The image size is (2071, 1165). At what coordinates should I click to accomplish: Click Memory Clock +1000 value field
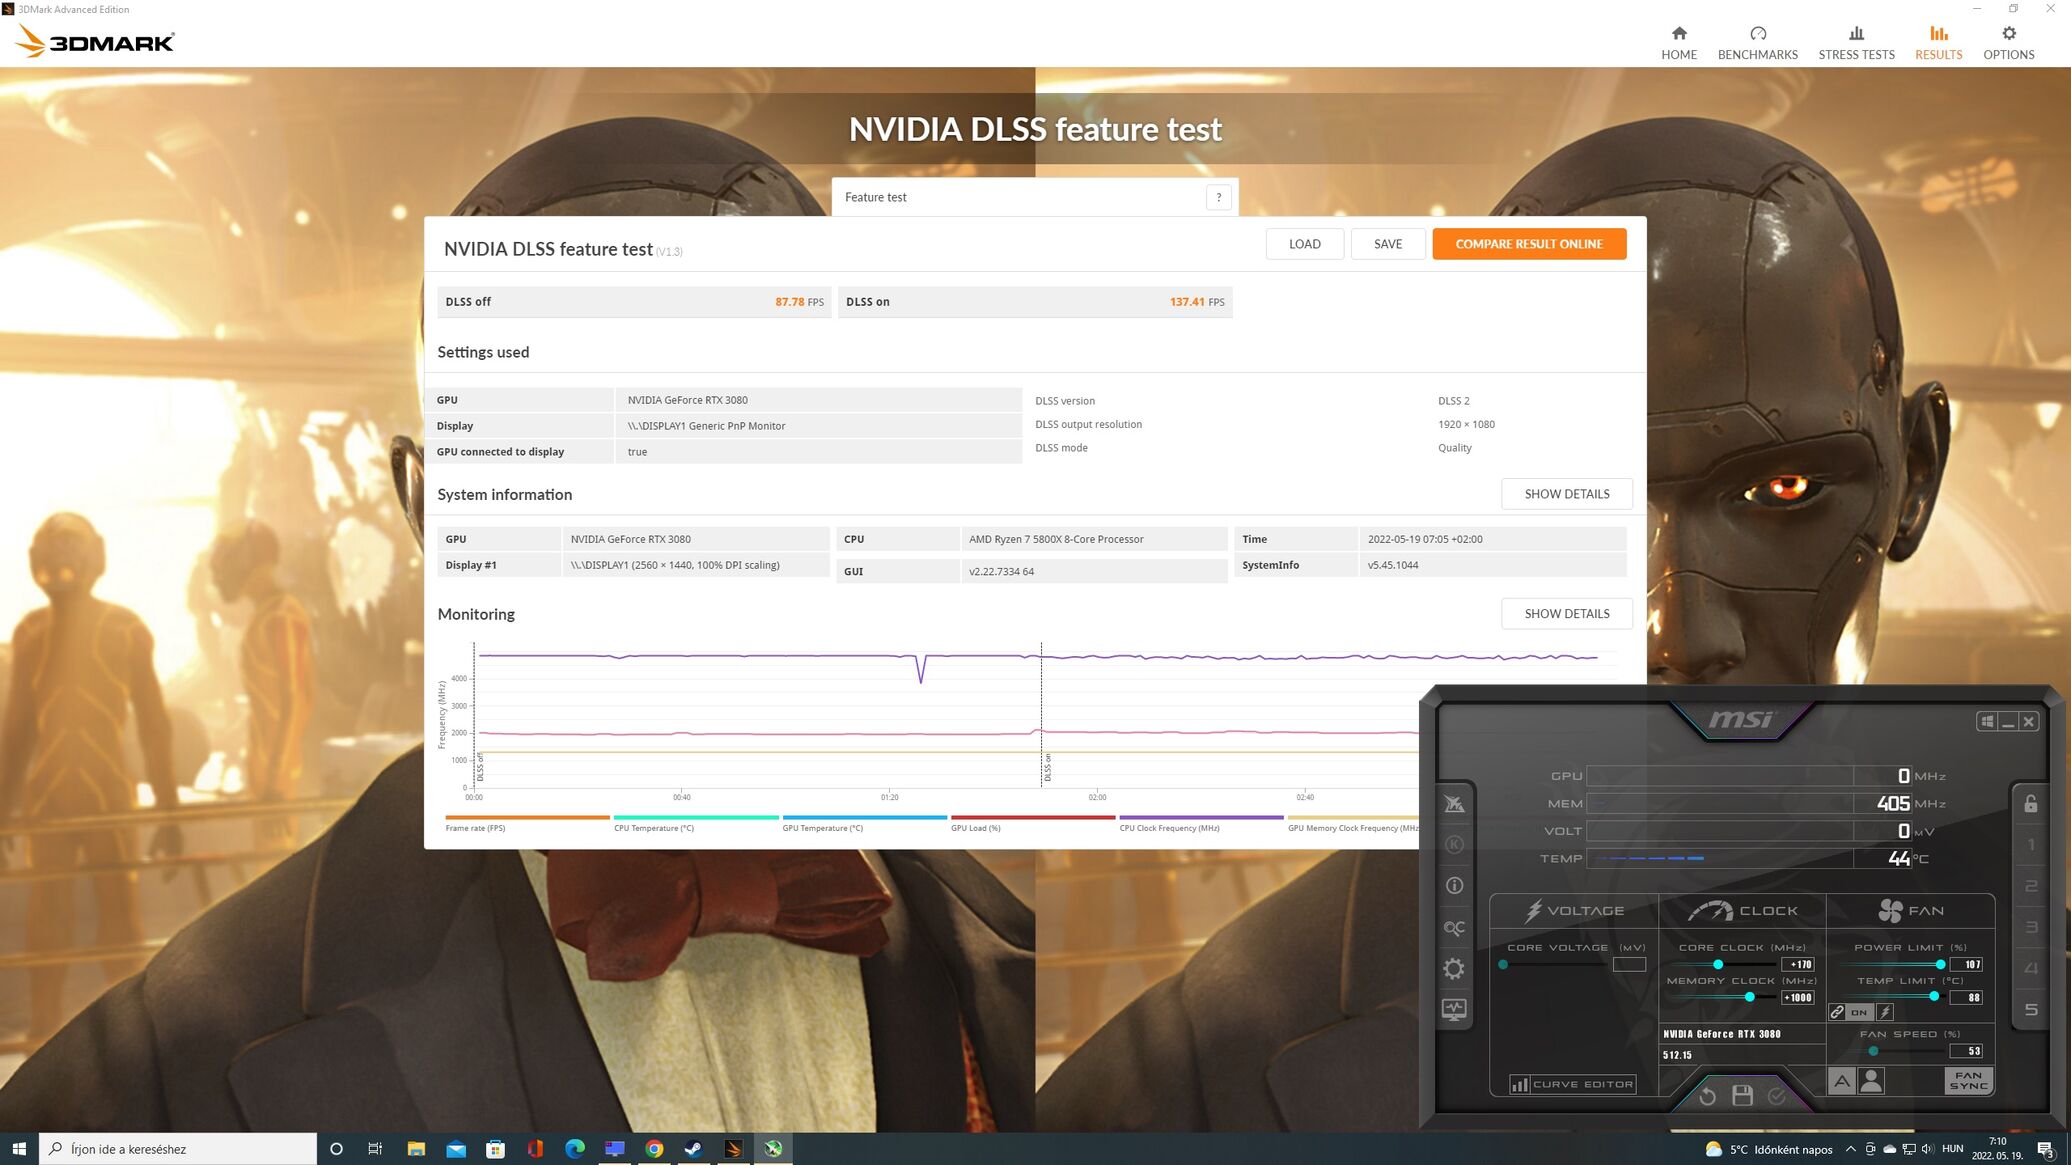click(1797, 998)
